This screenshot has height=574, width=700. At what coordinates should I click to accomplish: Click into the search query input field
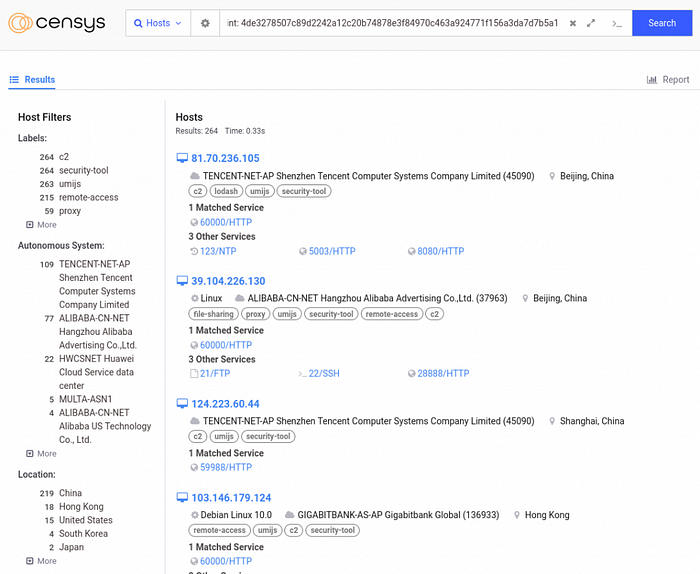392,23
